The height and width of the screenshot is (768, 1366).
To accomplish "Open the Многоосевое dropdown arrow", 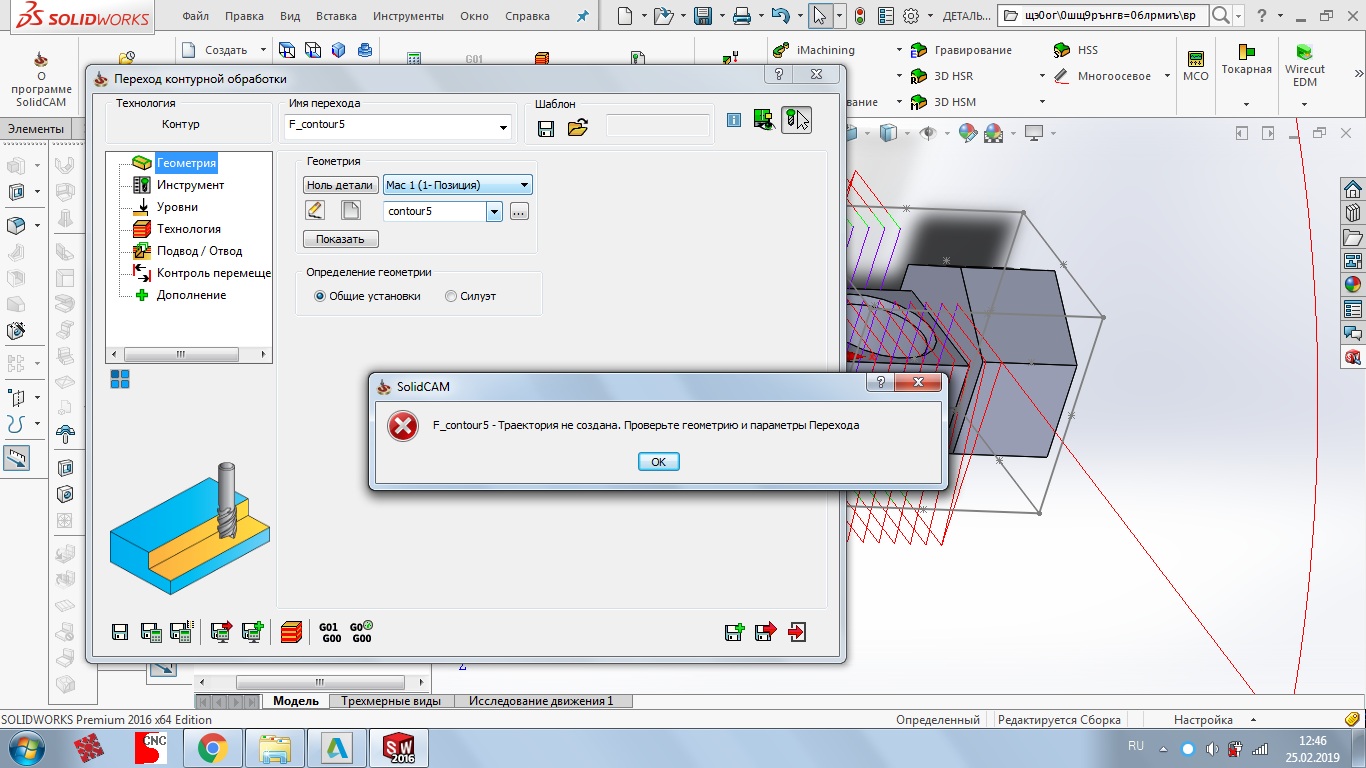I will pyautogui.click(x=1168, y=76).
